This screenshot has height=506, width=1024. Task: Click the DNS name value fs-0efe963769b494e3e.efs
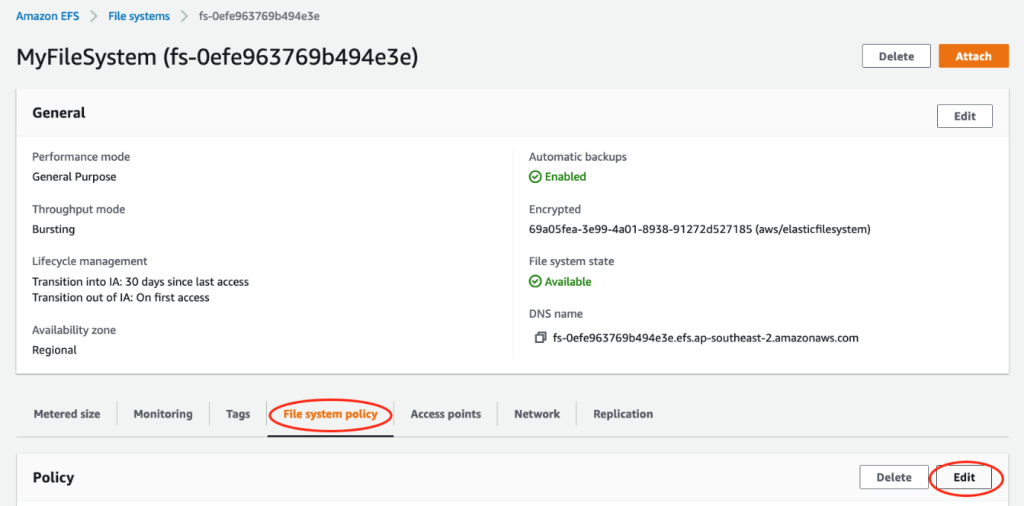[705, 338]
